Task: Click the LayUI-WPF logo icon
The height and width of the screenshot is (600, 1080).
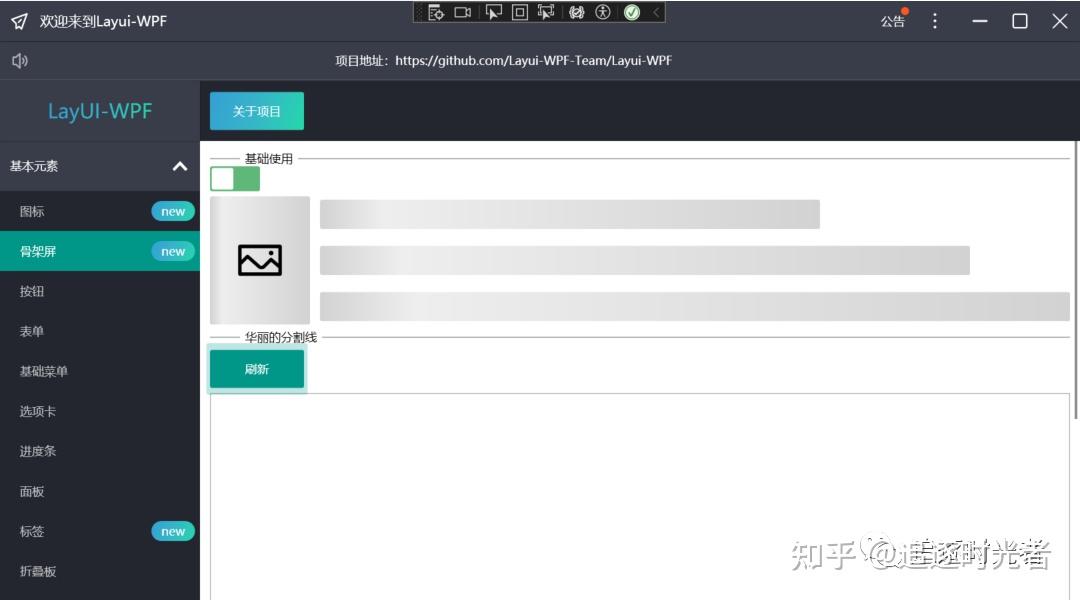Action: [18, 20]
